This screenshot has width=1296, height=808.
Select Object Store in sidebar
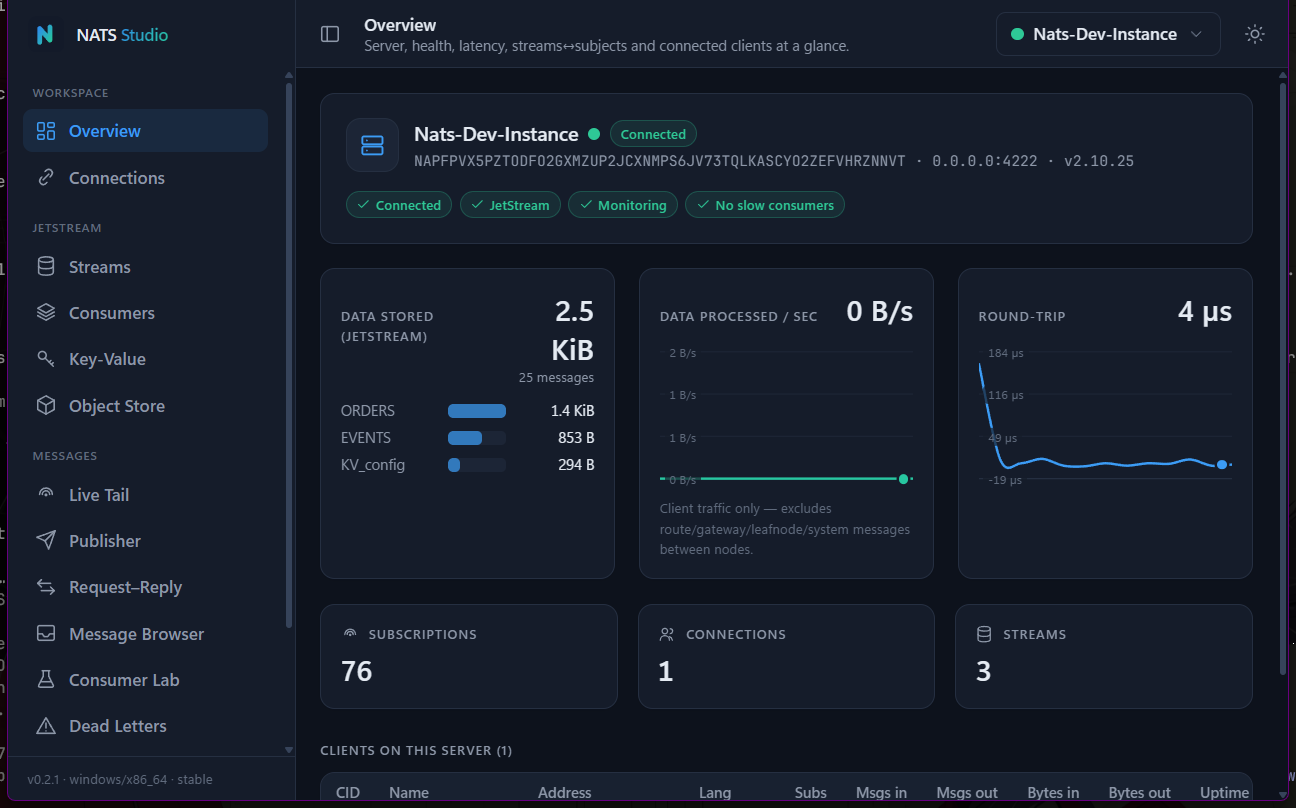pos(145,406)
